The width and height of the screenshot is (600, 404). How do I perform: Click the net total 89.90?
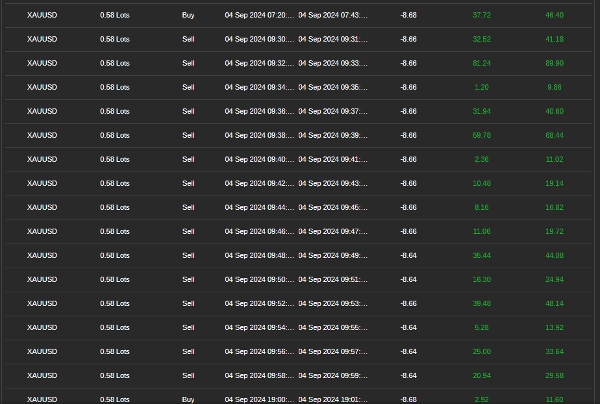point(554,63)
